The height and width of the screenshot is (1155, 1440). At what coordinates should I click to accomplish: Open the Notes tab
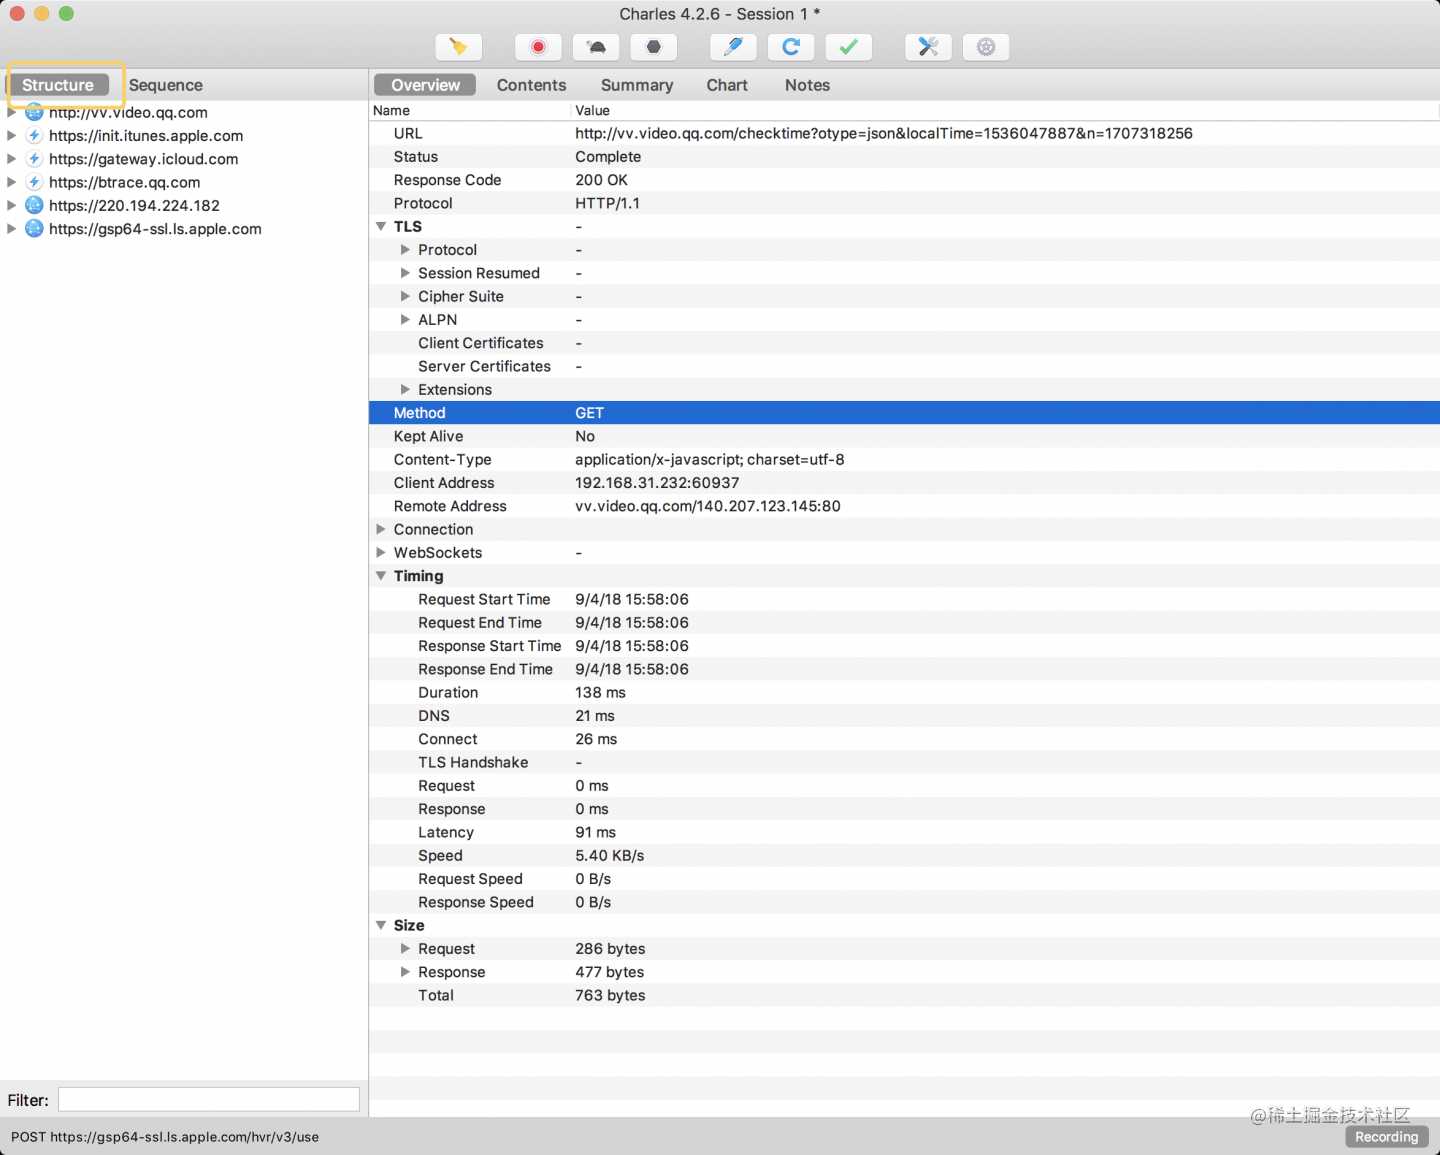[807, 85]
